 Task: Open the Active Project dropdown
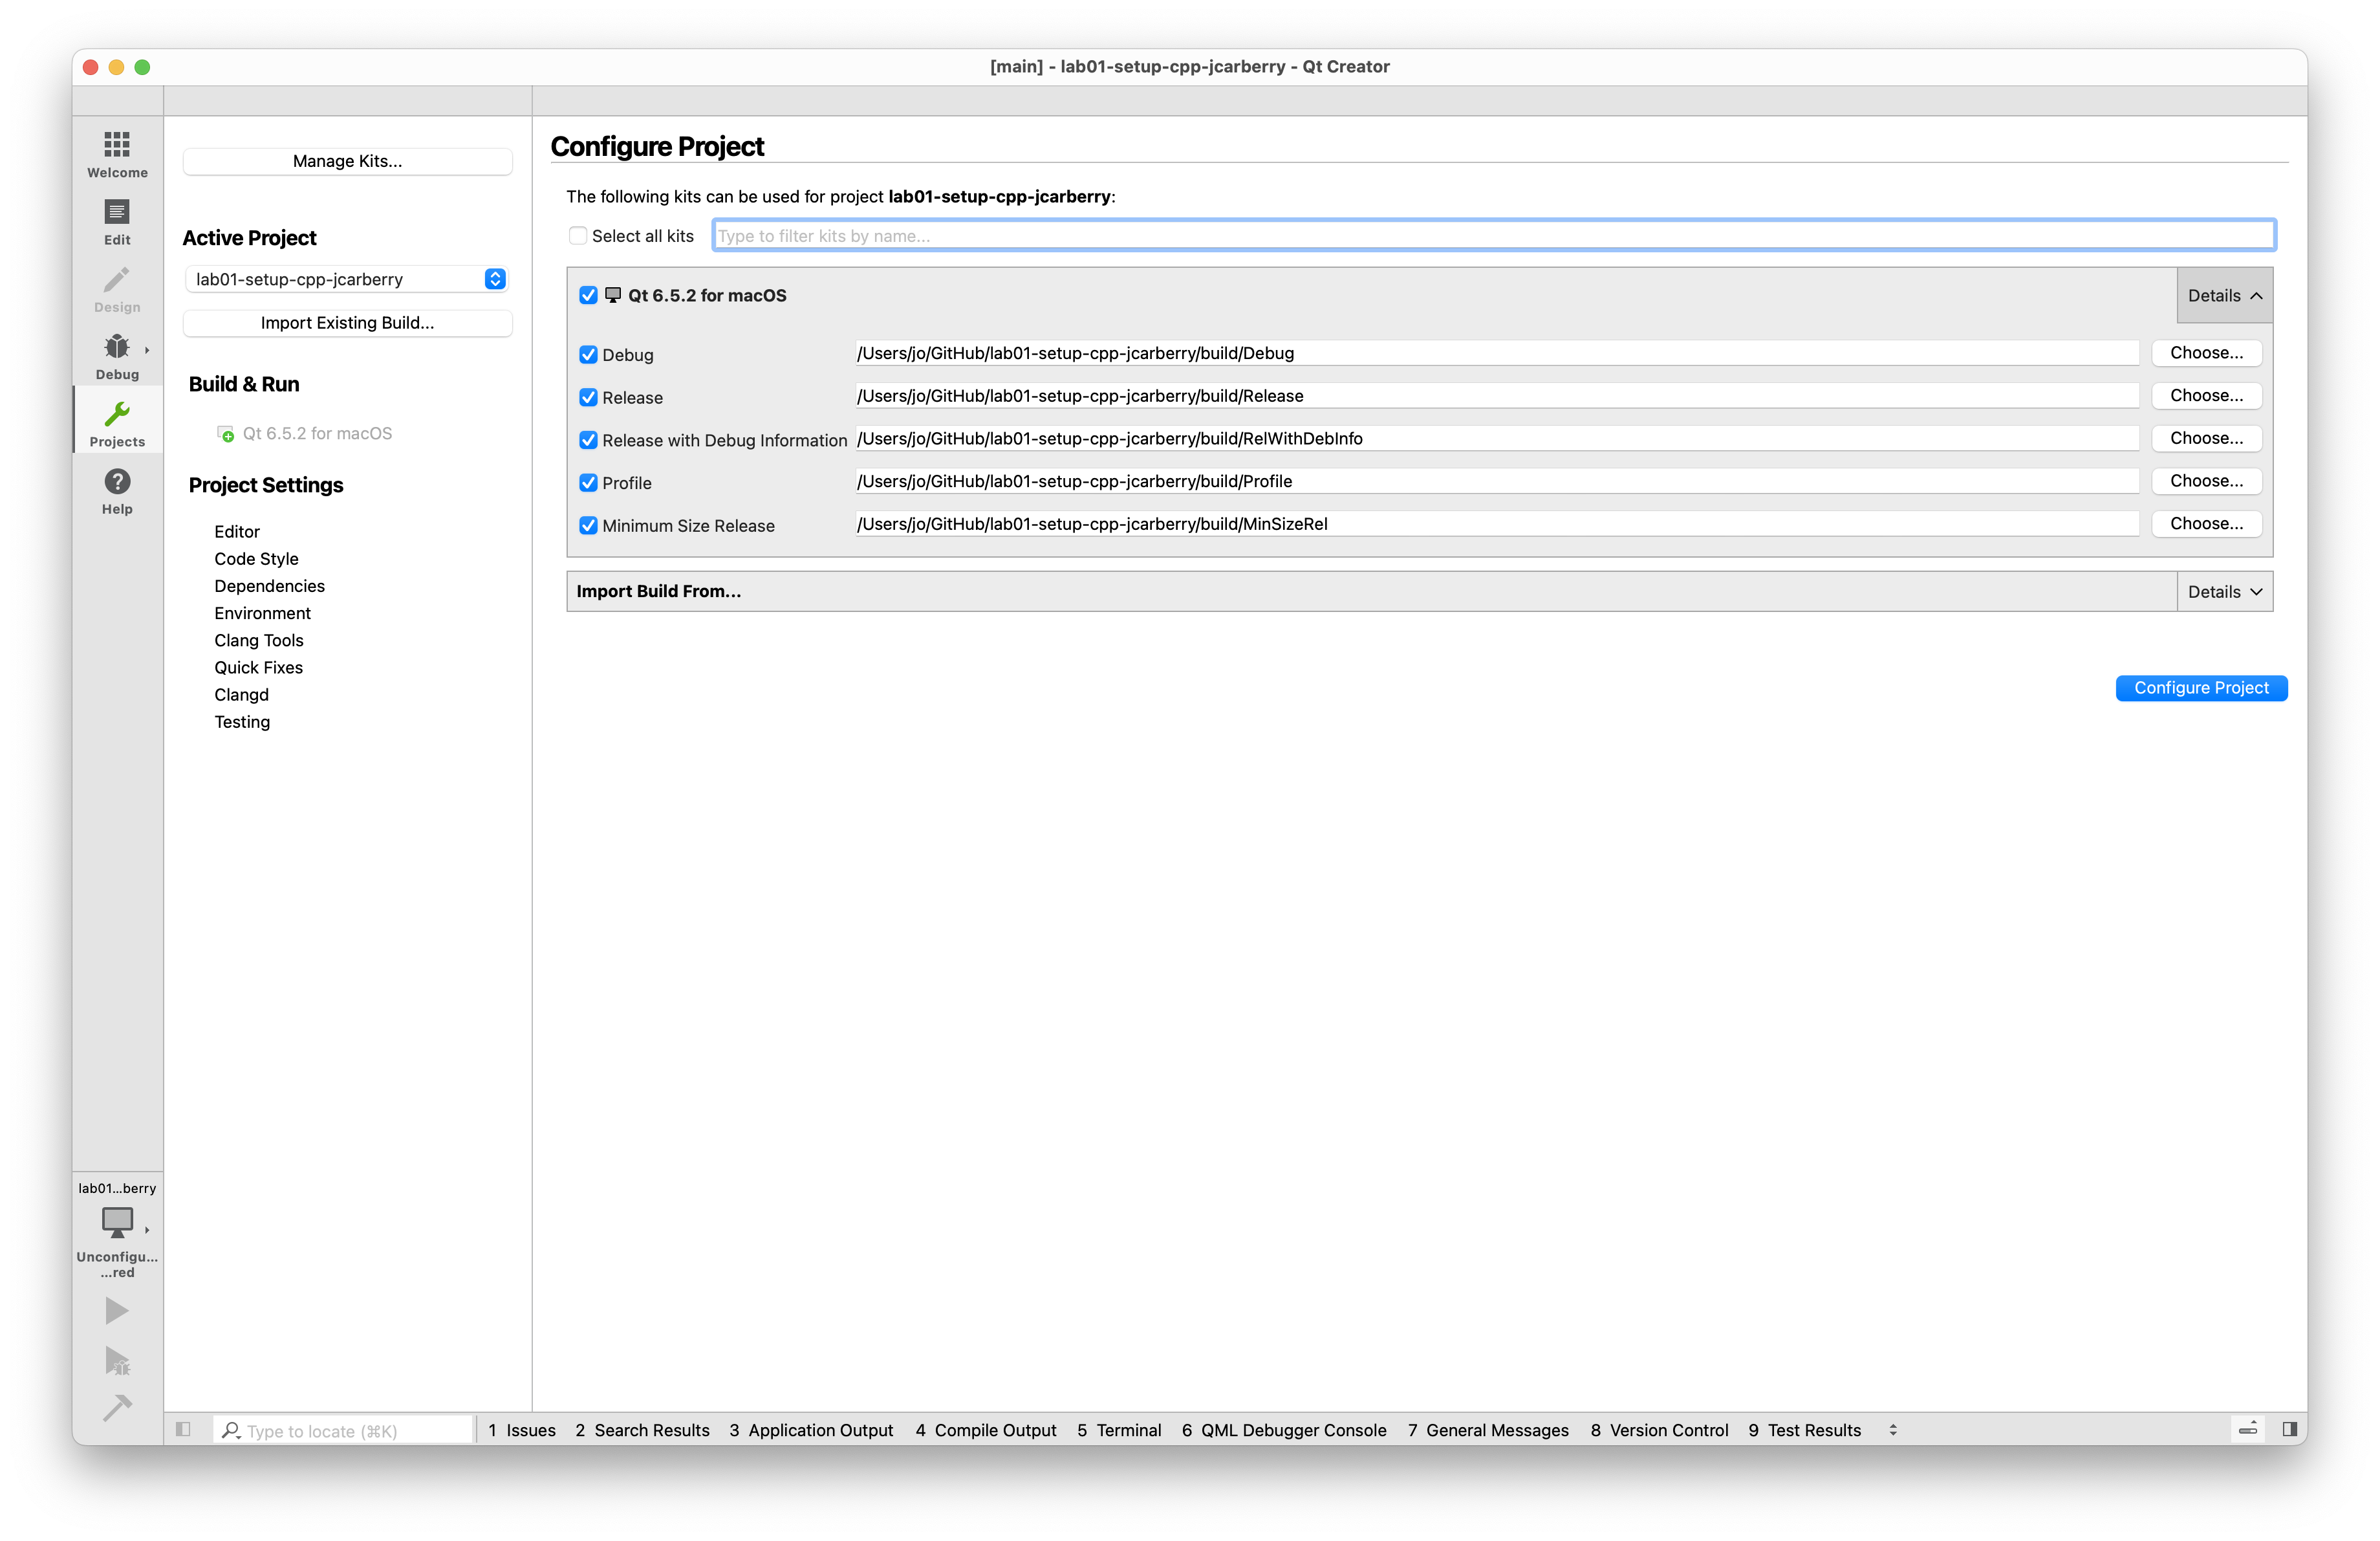[x=347, y=279]
